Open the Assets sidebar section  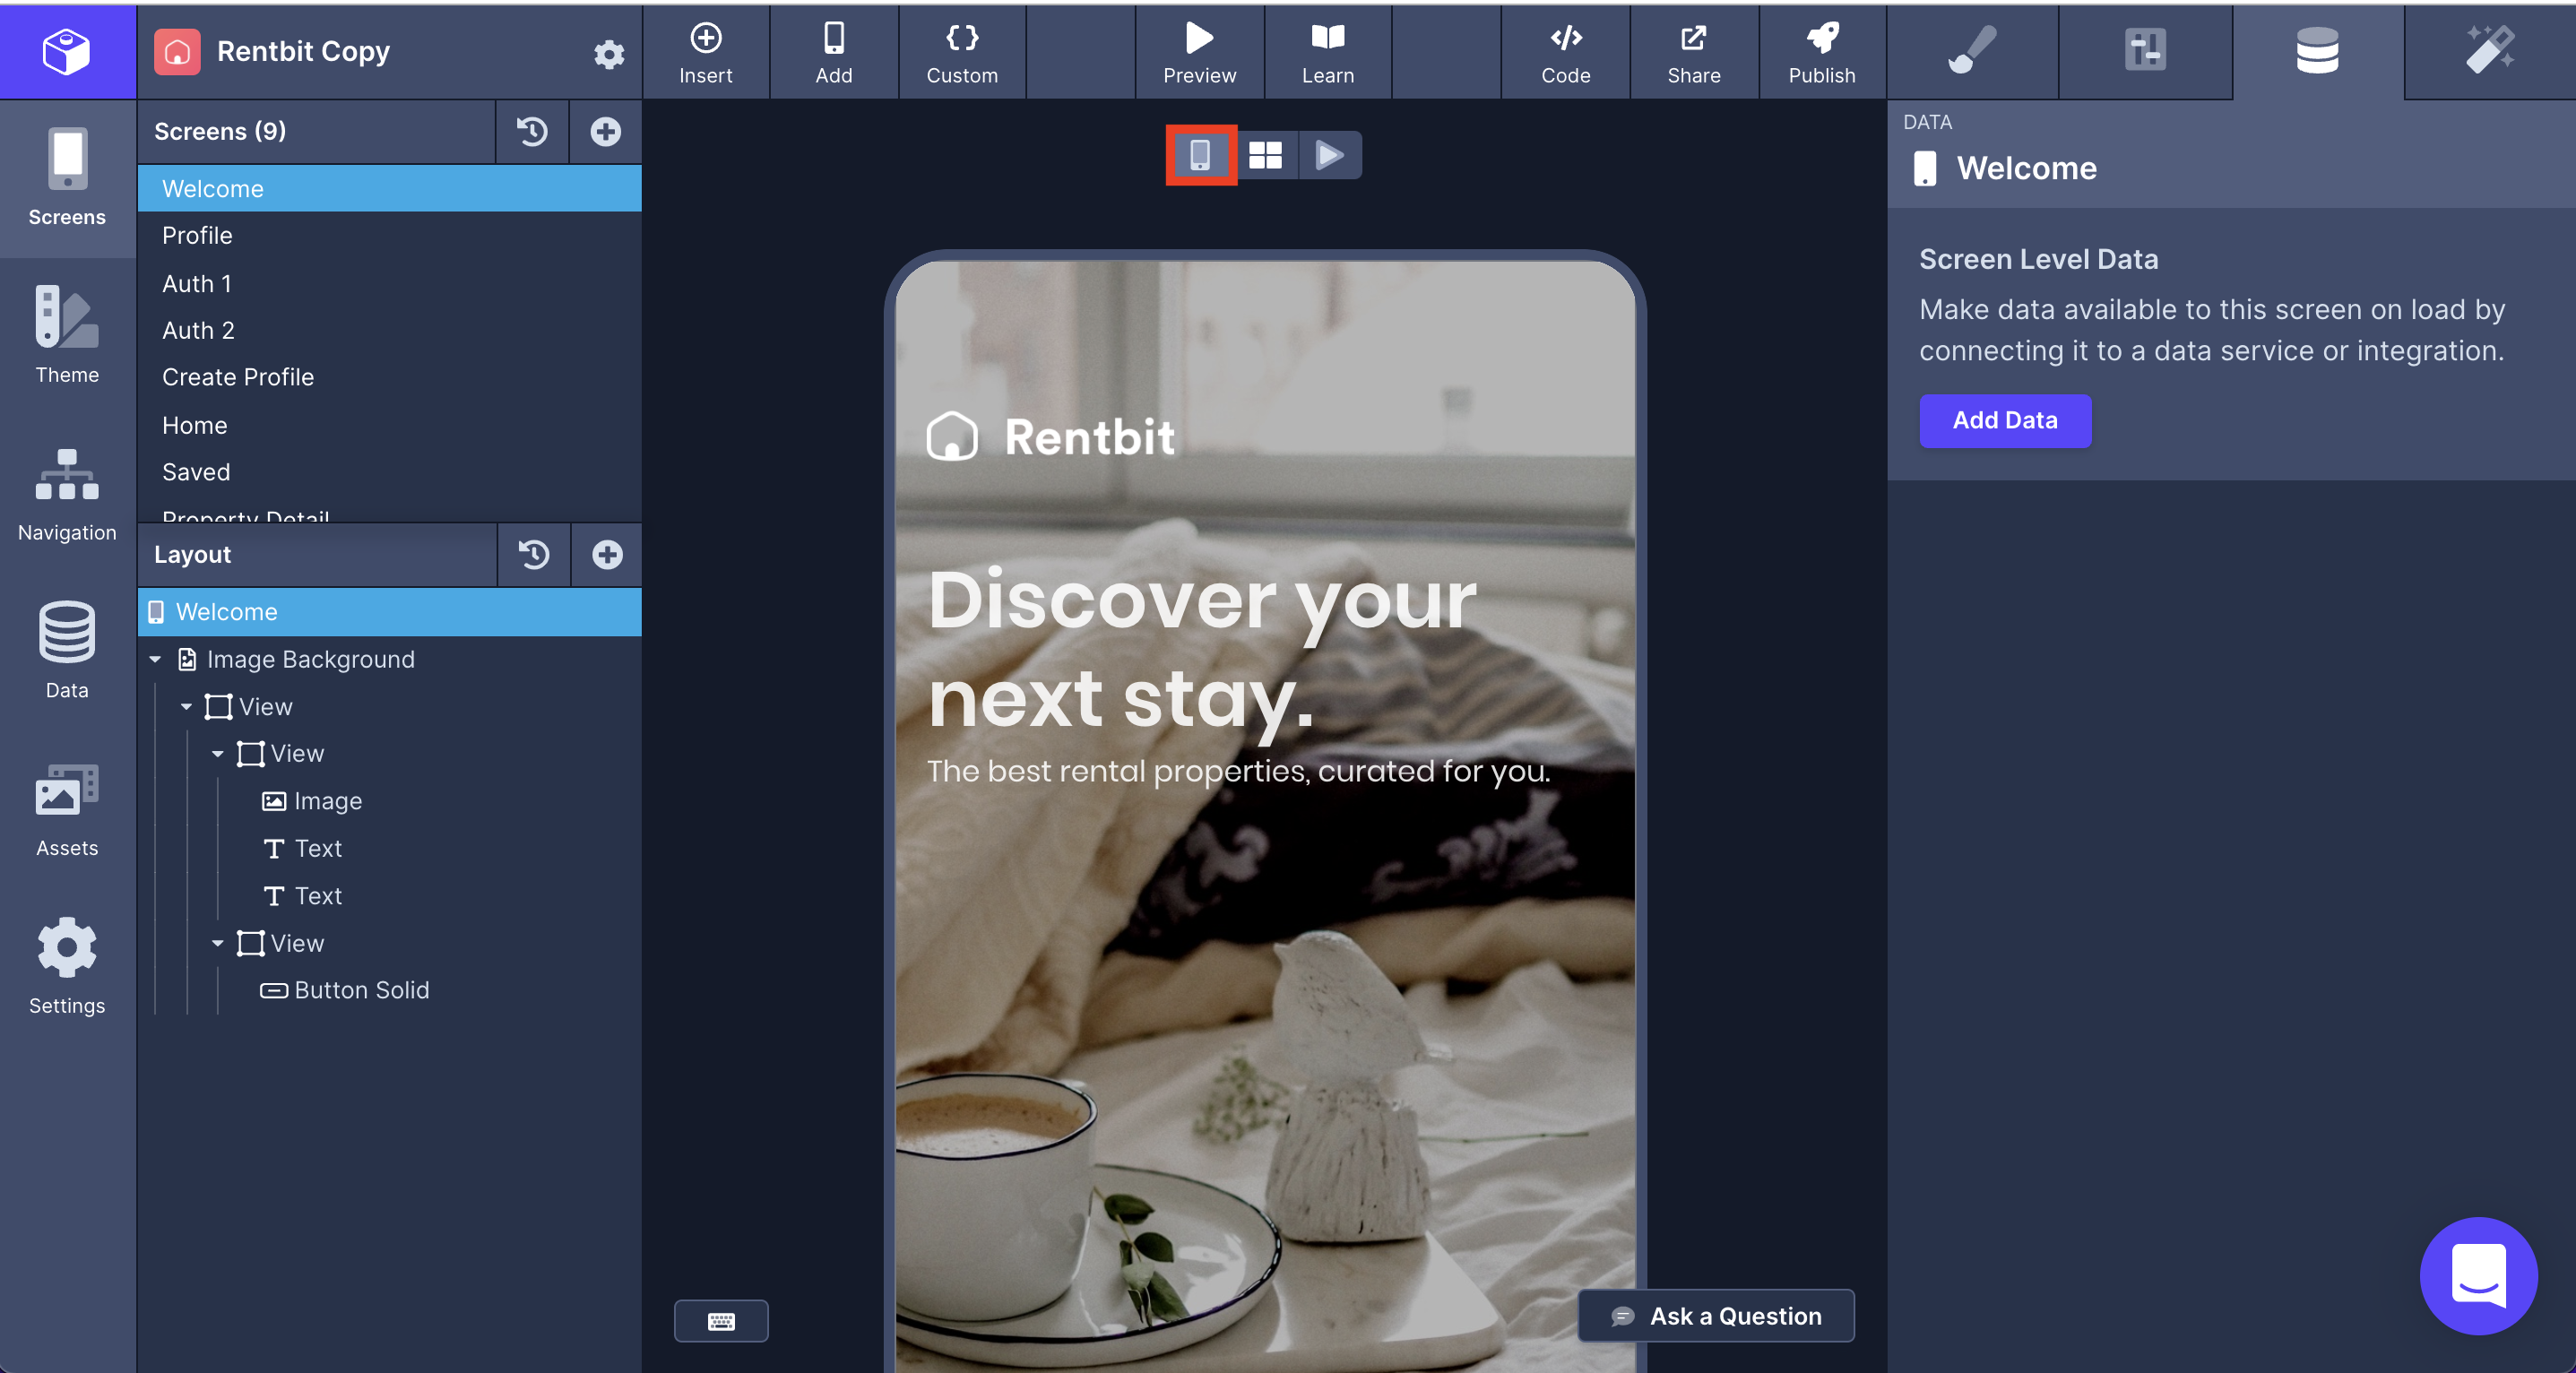click(67, 809)
